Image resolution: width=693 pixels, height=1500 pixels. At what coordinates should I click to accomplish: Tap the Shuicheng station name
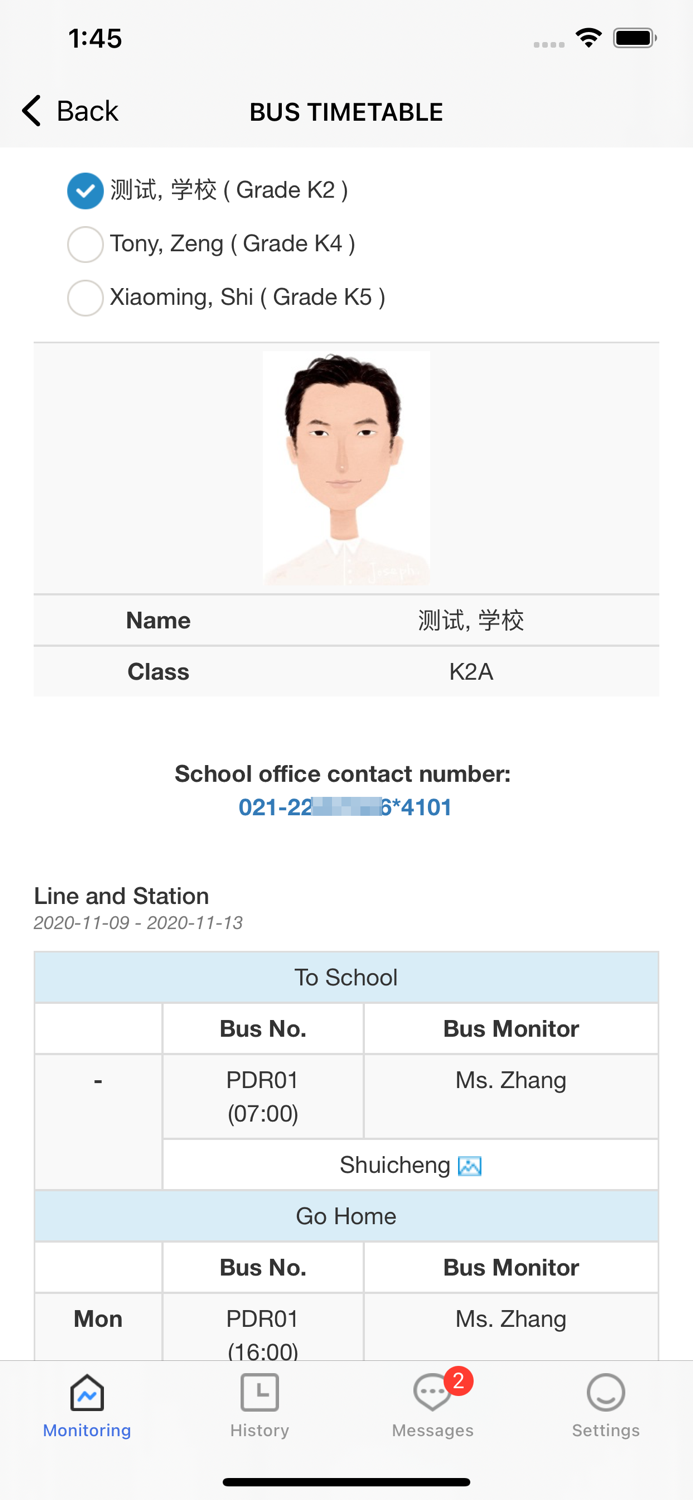click(x=395, y=1166)
